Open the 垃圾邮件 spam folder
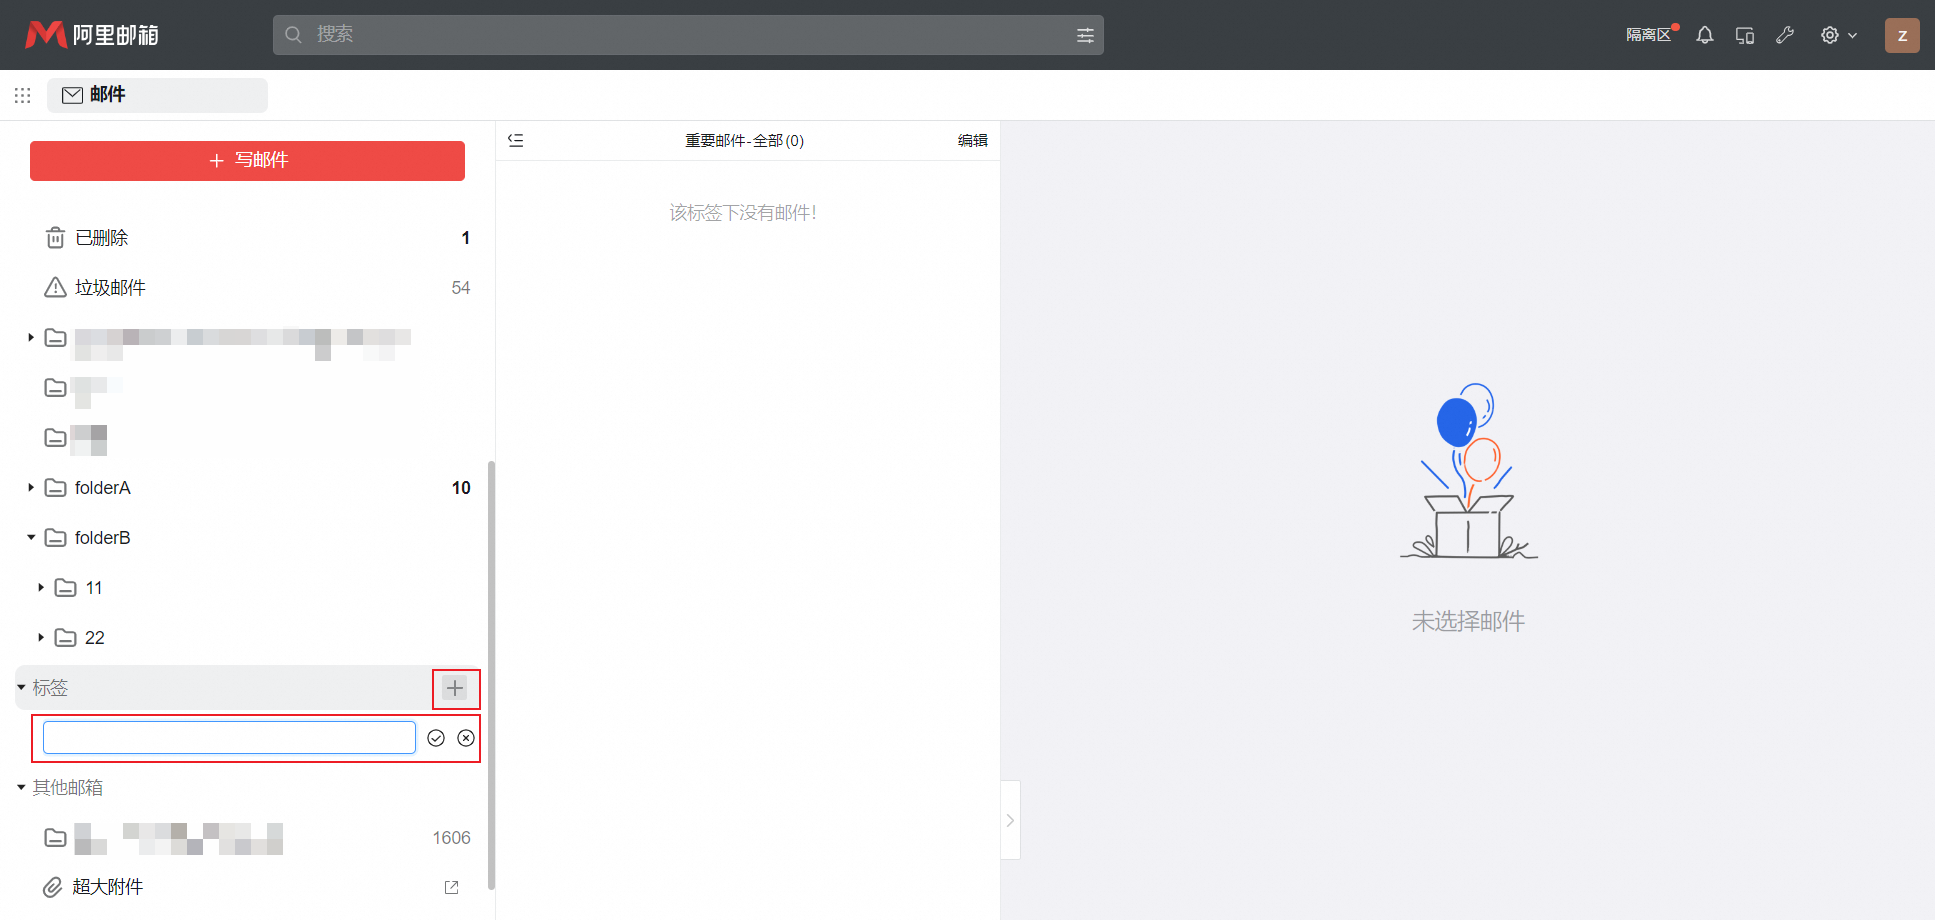The height and width of the screenshot is (920, 1935). 110,288
